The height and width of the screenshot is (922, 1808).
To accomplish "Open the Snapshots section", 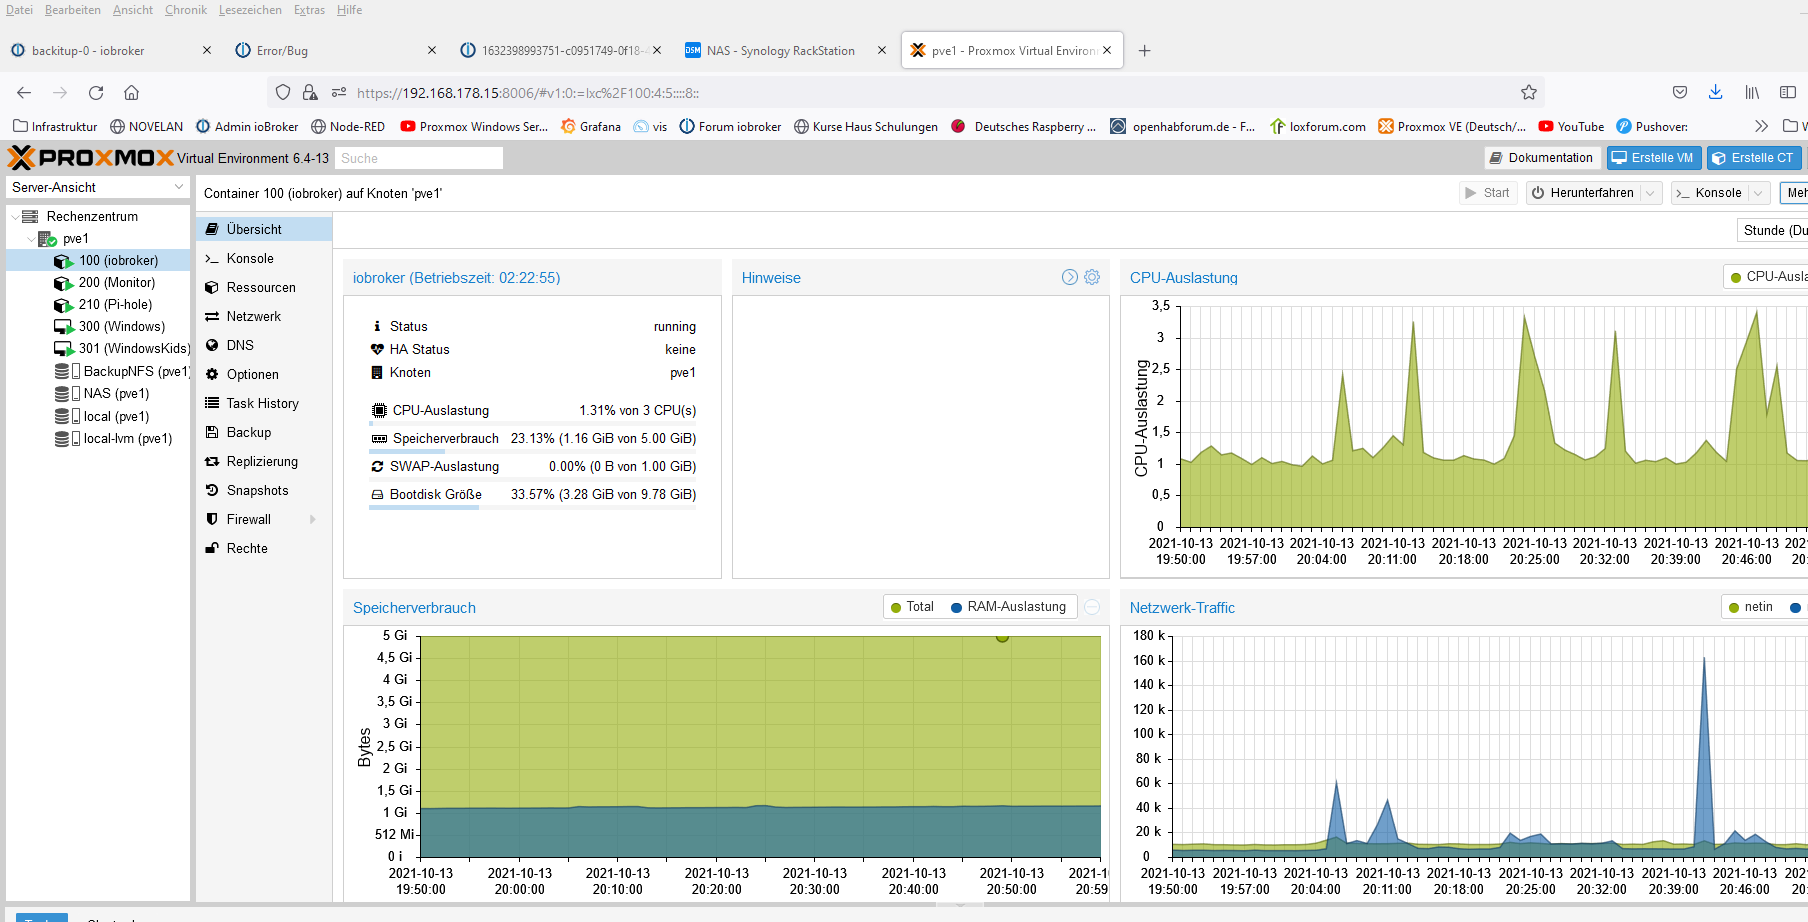I will 264,490.
